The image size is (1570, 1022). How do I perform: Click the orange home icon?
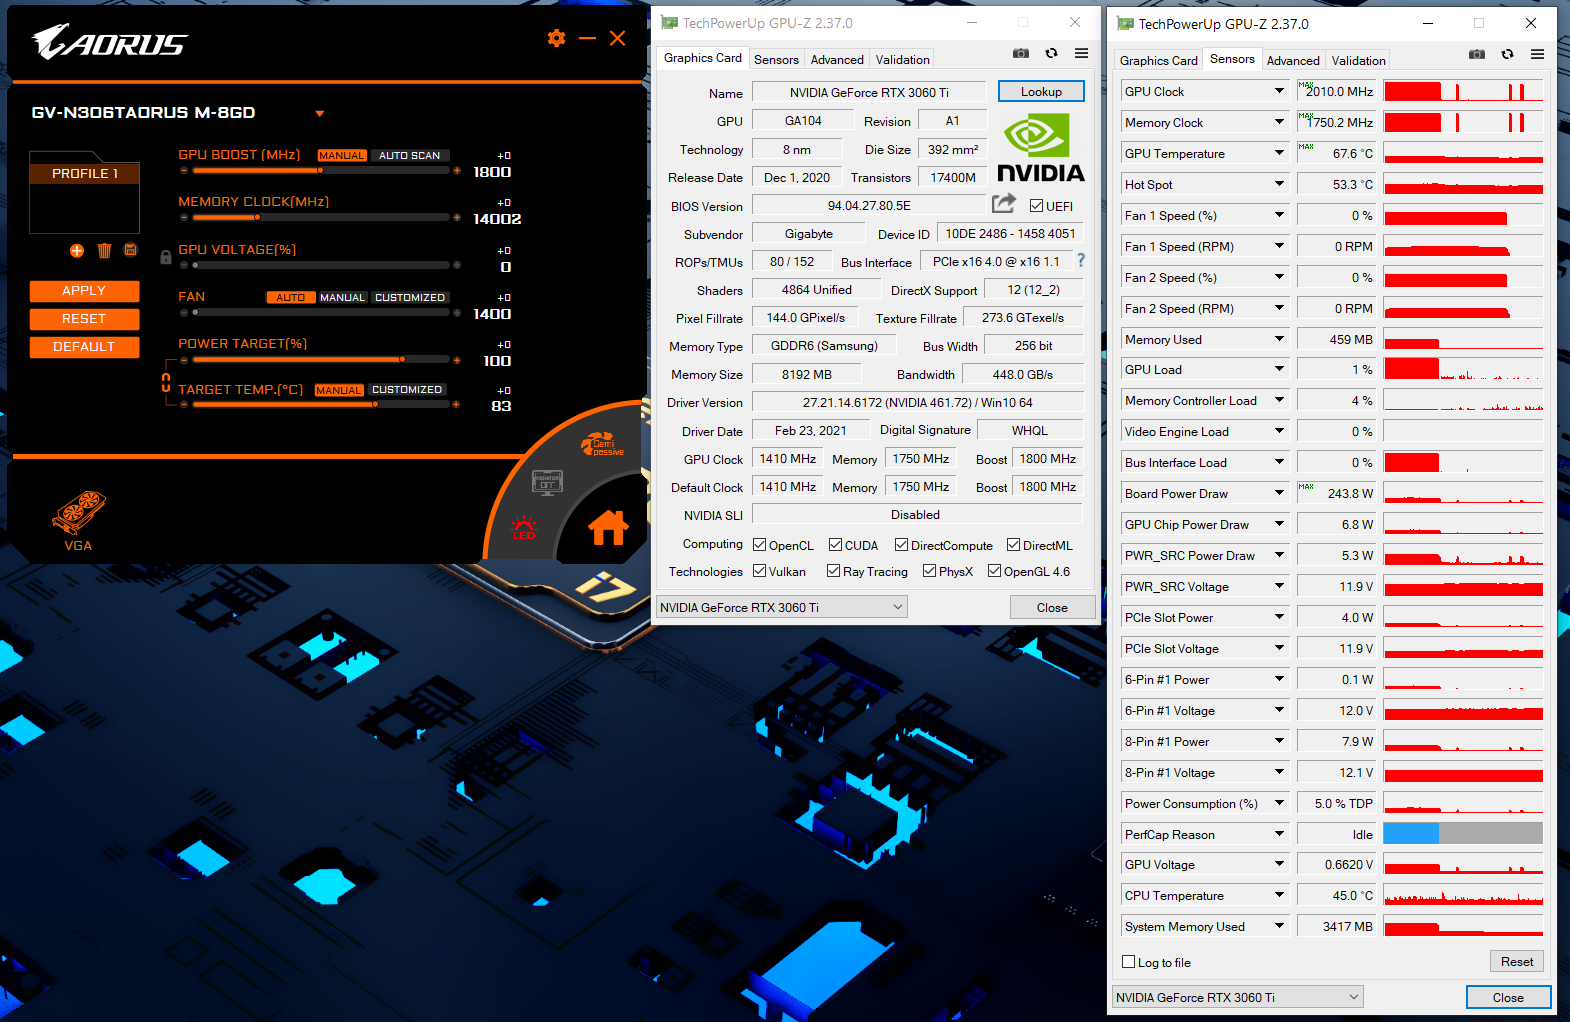pos(608,527)
